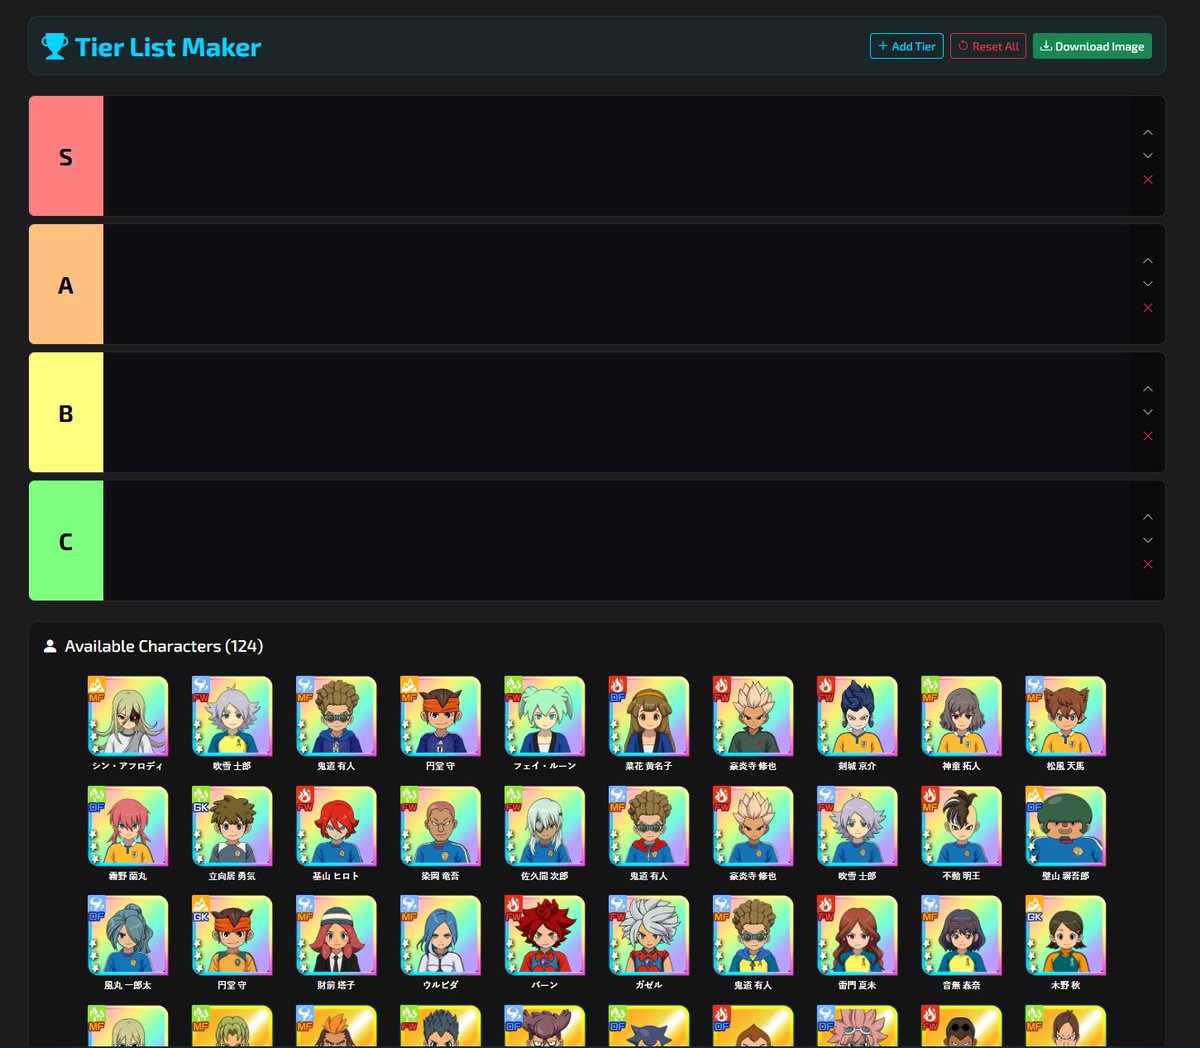This screenshot has height=1048, width=1200.
Task: Choose the 財前 塔子 character card
Action: pyautogui.click(x=336, y=943)
